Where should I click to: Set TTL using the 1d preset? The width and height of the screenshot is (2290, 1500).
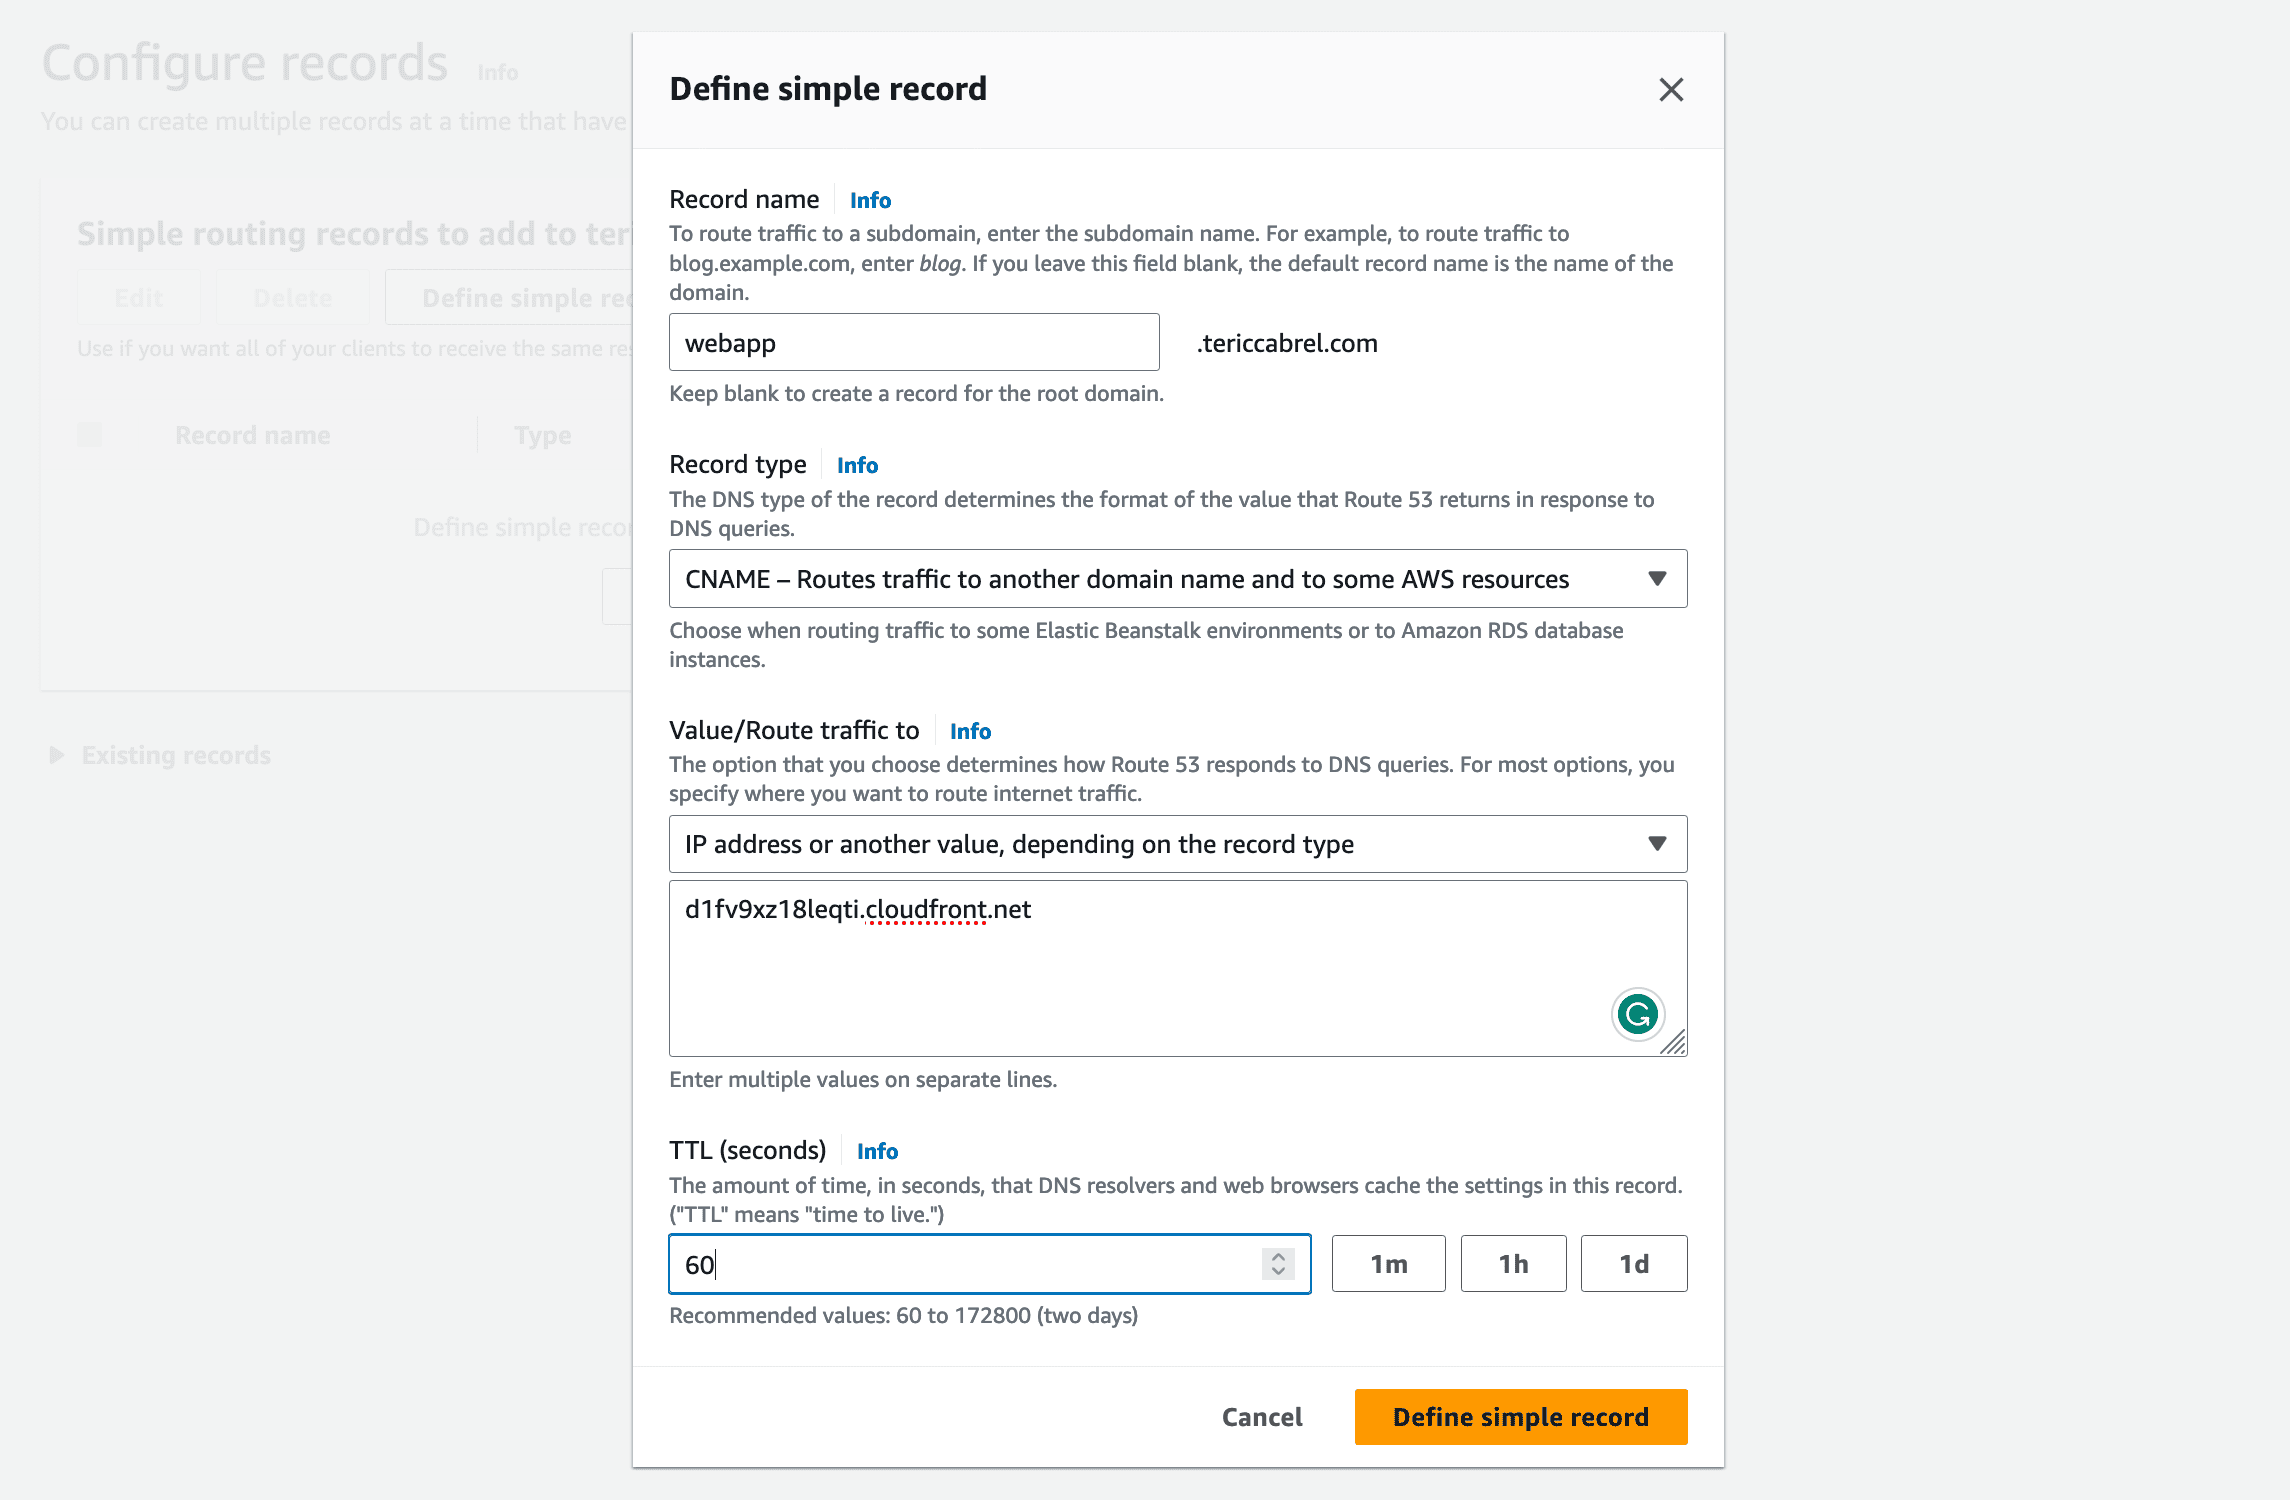[x=1633, y=1263]
